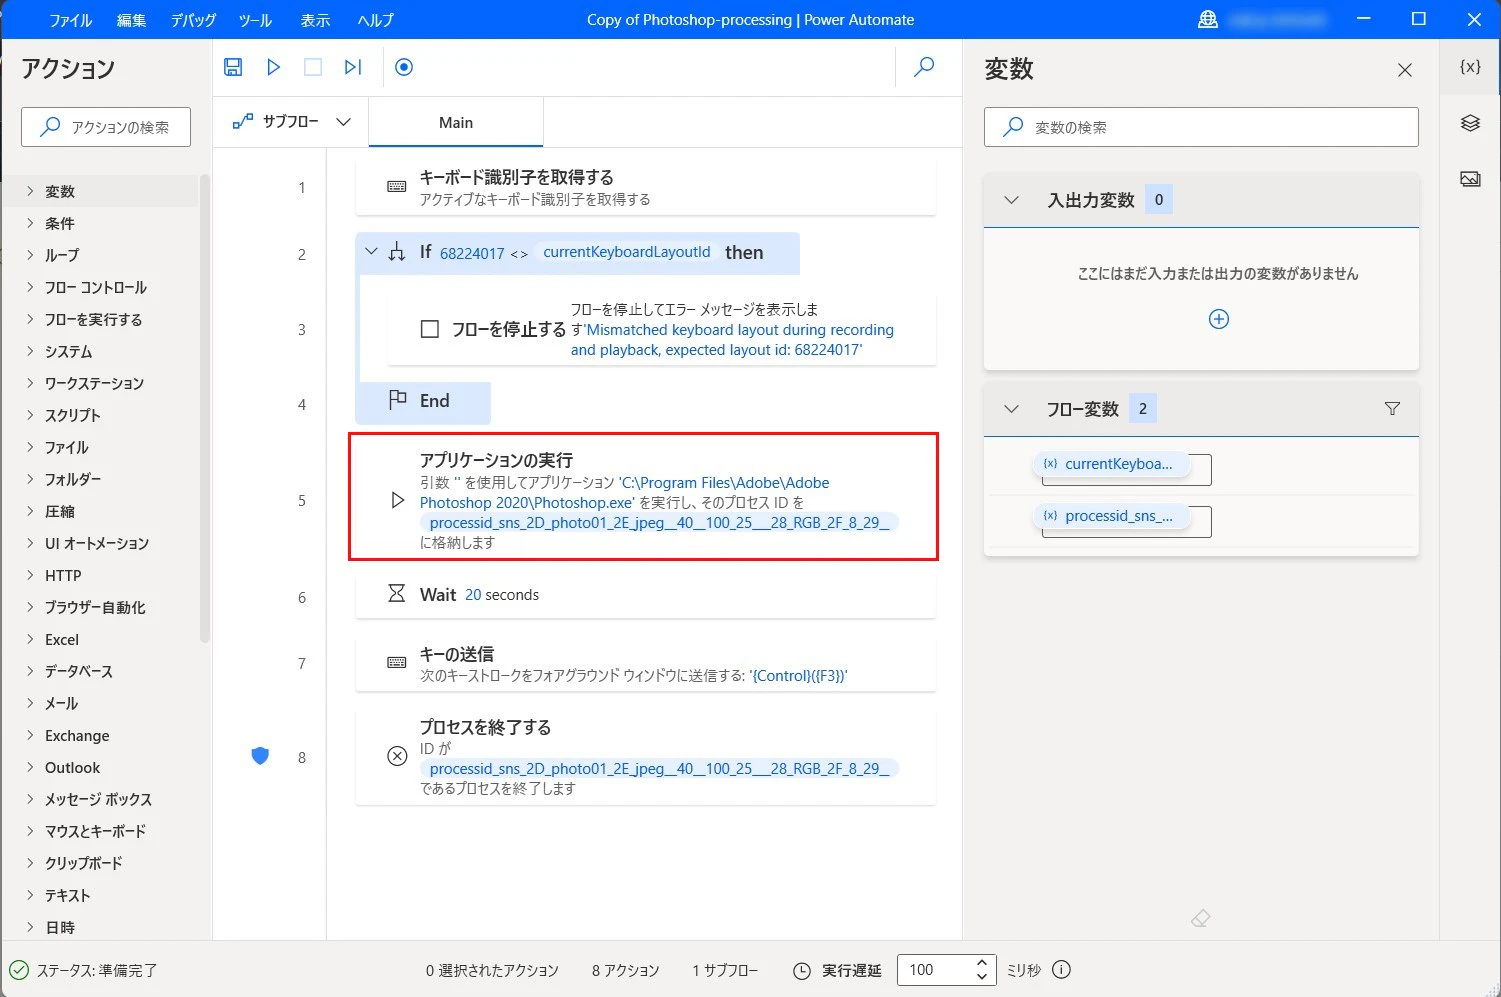Click the run next action icon
Image resolution: width=1501 pixels, height=997 pixels.
(352, 67)
